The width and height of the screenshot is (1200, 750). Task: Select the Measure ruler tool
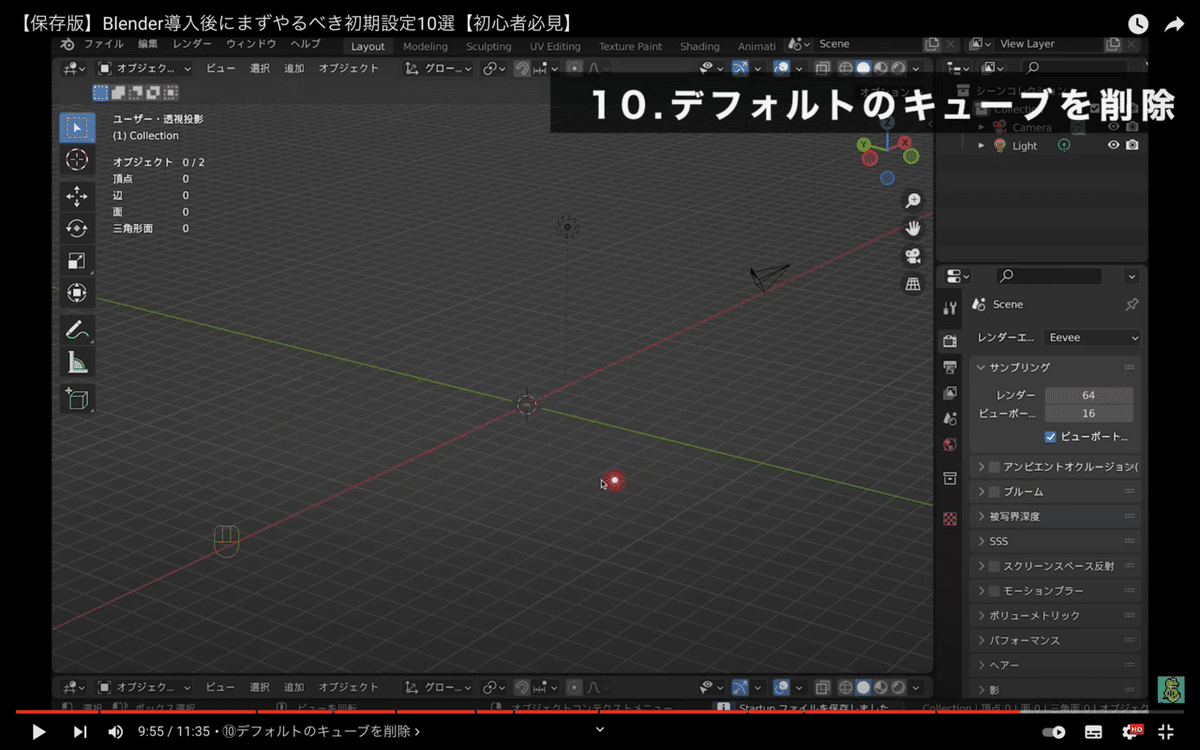pyautogui.click(x=77, y=362)
